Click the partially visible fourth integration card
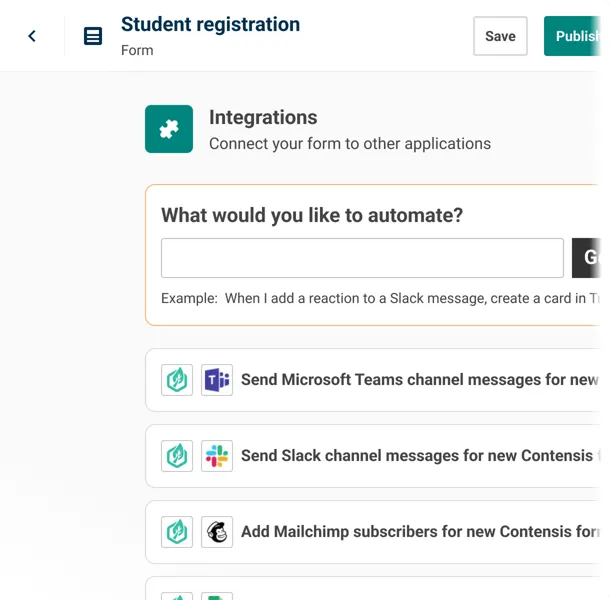Screen dimensions: 610x600 (x=380, y=590)
